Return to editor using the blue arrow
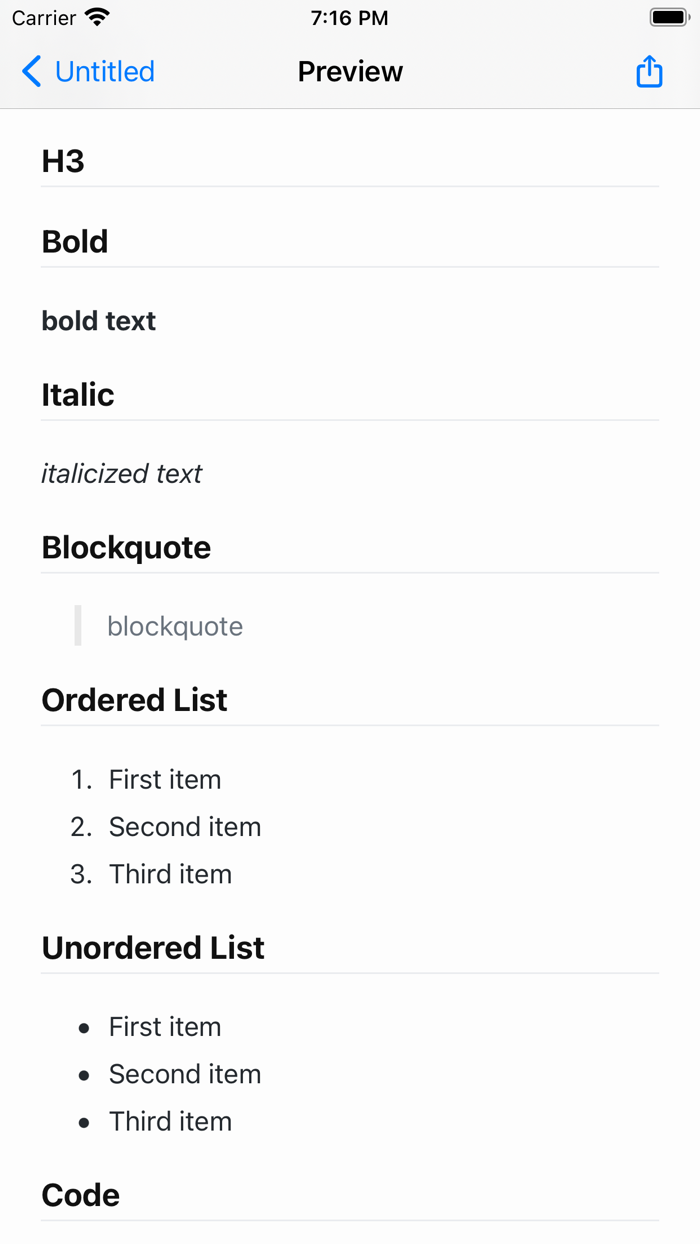 [x=31, y=71]
